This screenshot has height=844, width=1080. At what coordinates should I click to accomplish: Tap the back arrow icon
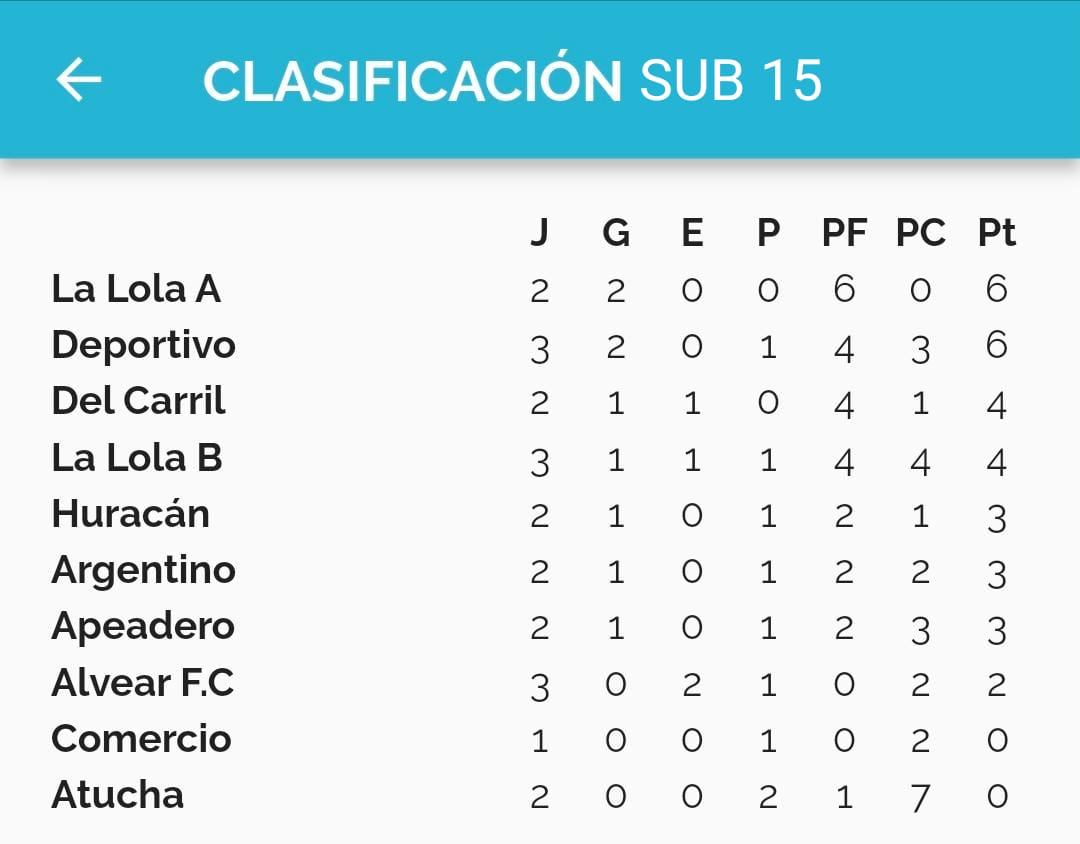click(79, 80)
